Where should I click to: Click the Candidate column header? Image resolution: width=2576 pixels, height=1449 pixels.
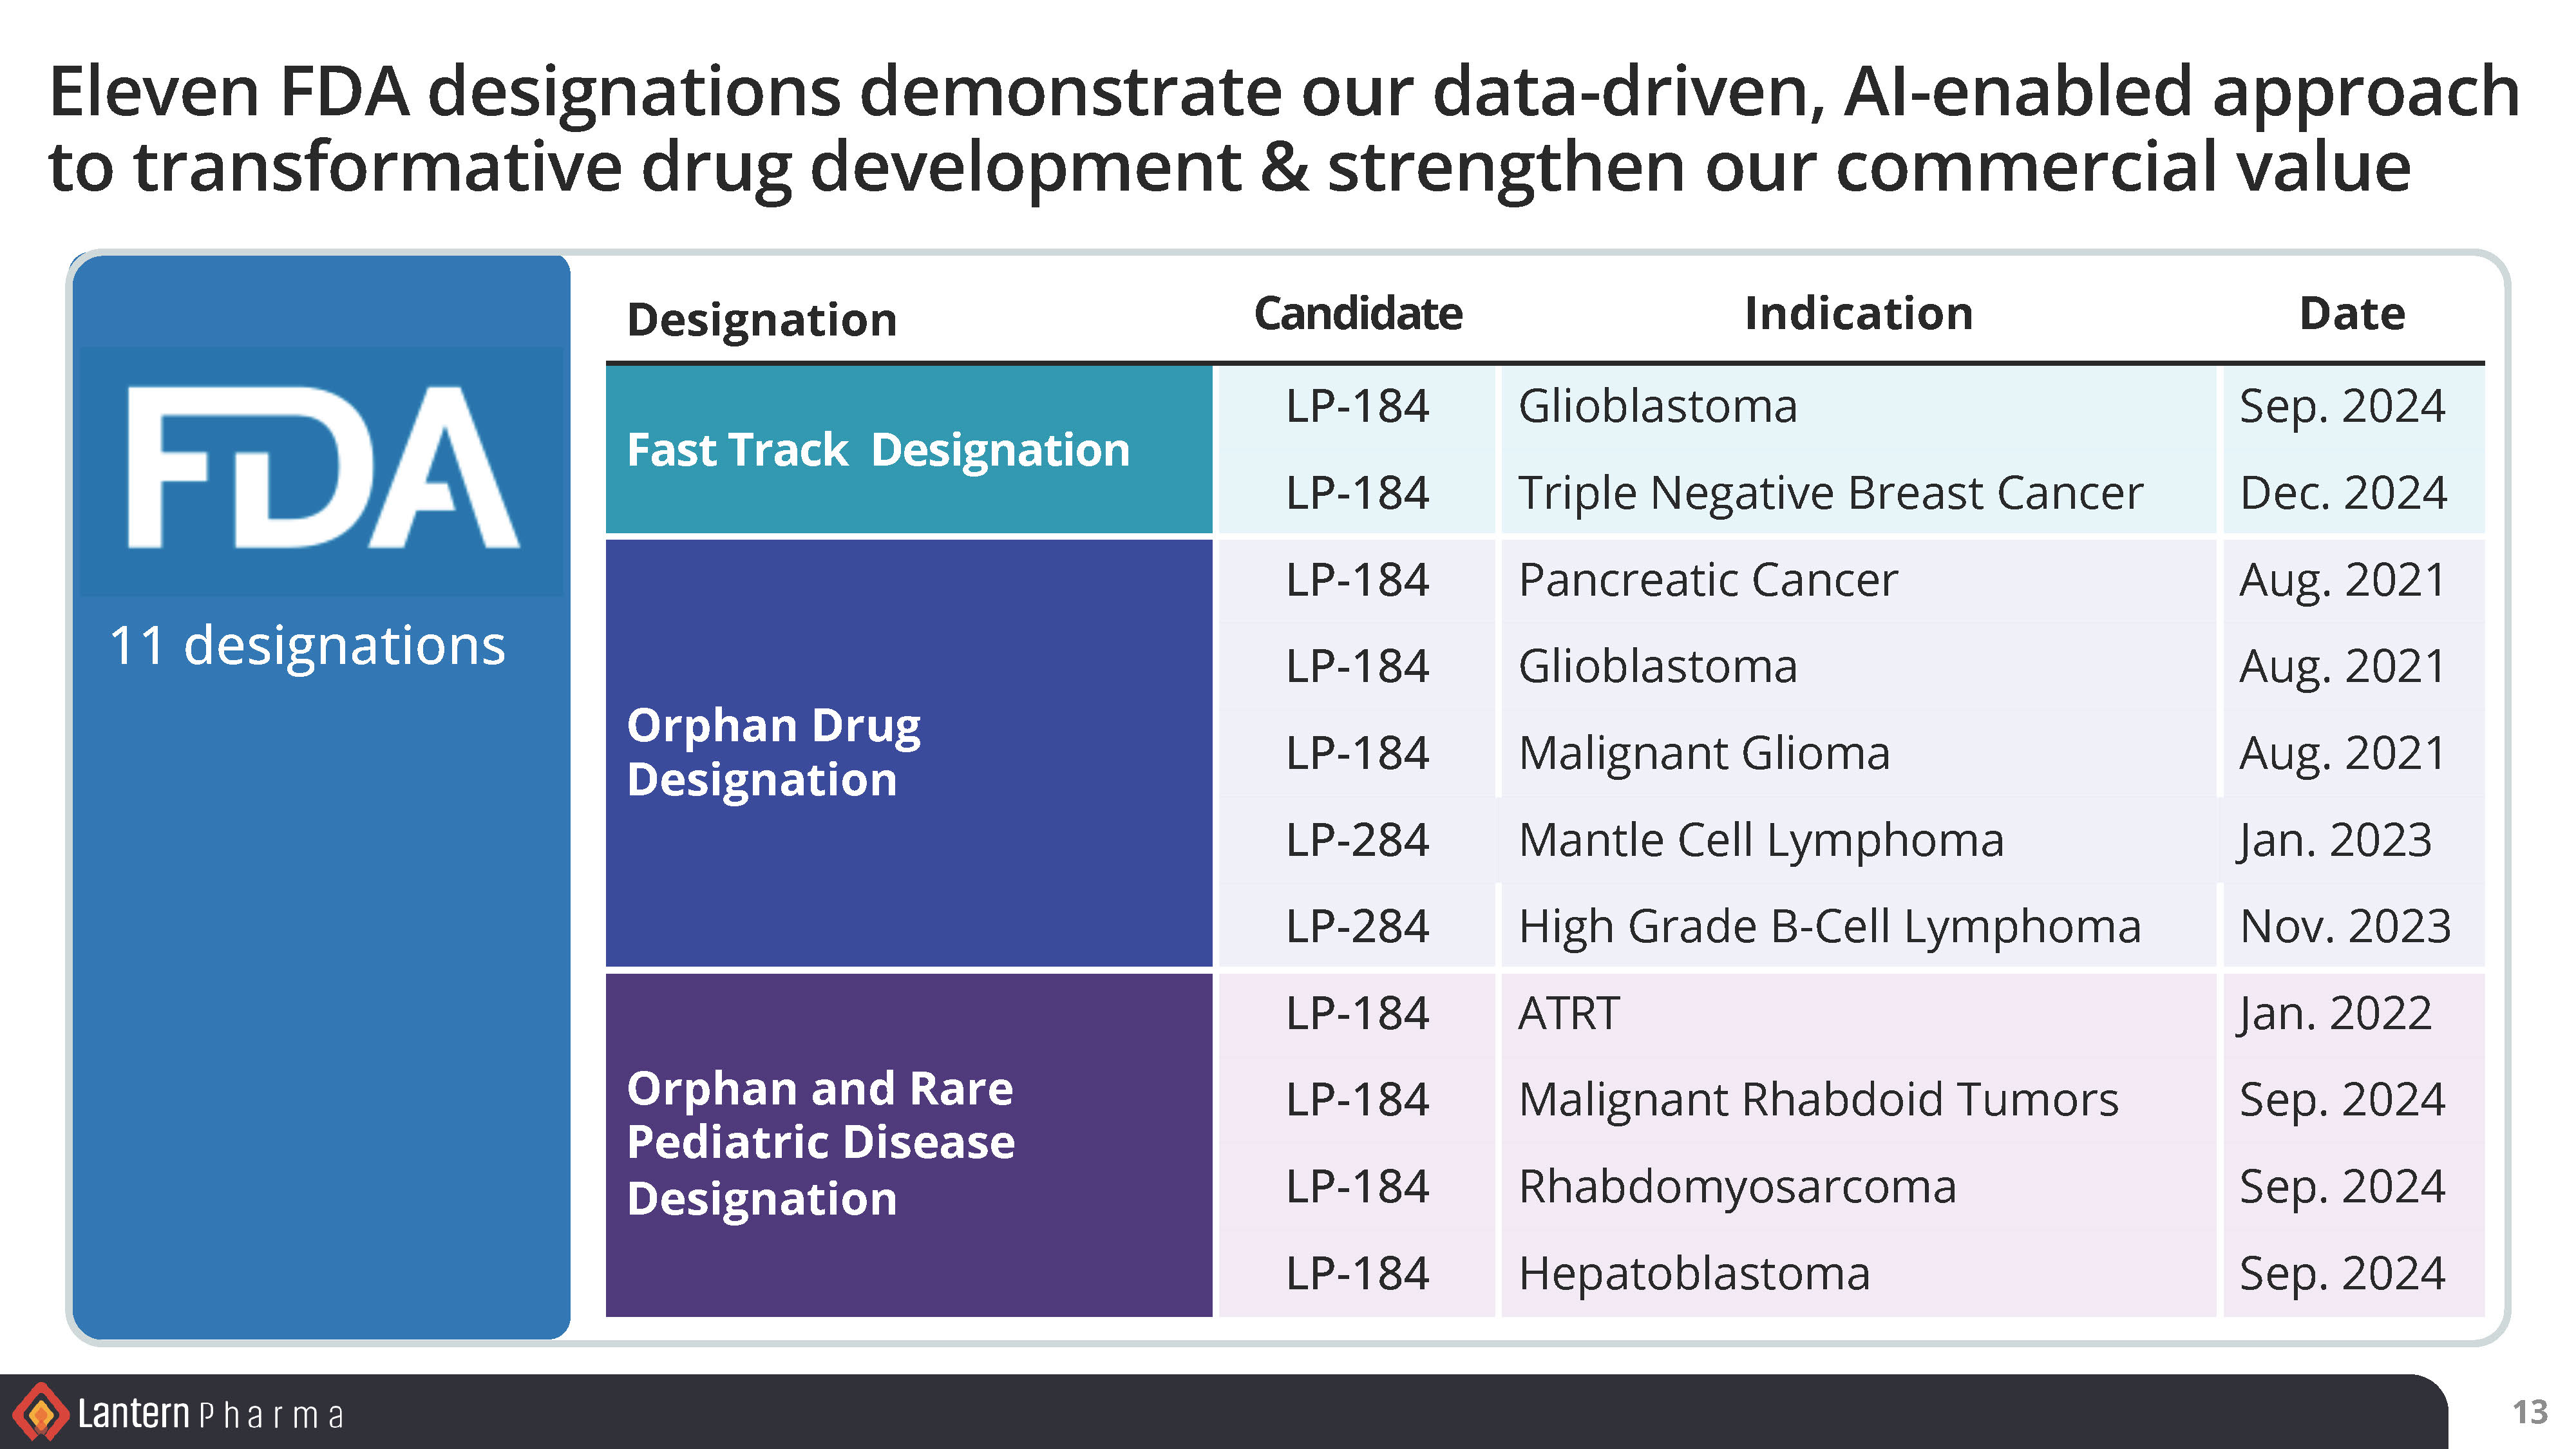pos(1357,314)
